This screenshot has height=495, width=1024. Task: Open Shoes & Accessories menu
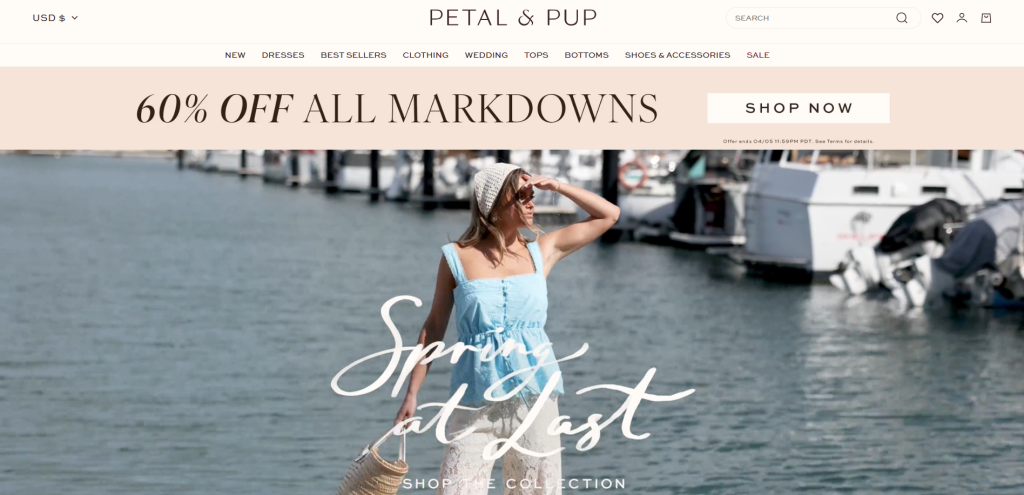click(677, 55)
